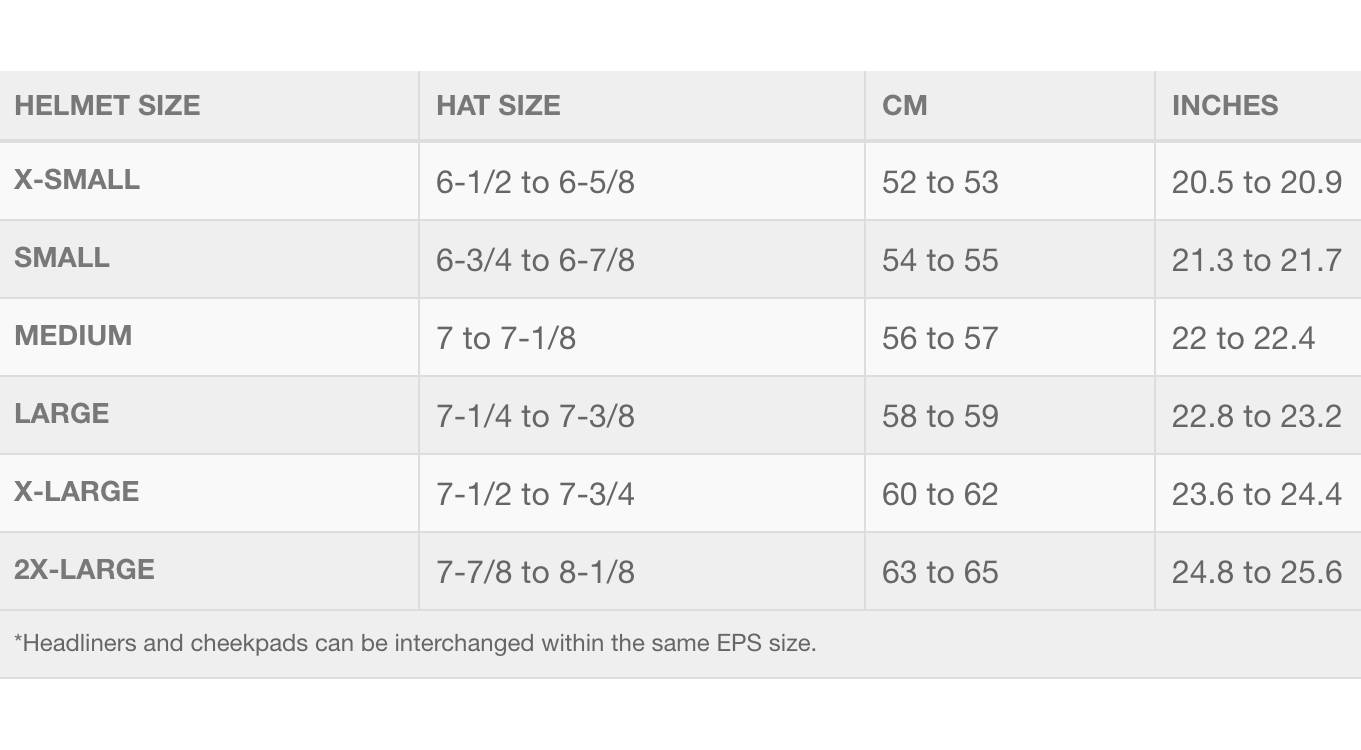Select the MEDIUM helmet size row label
This screenshot has height=750, width=1361.
(73, 336)
